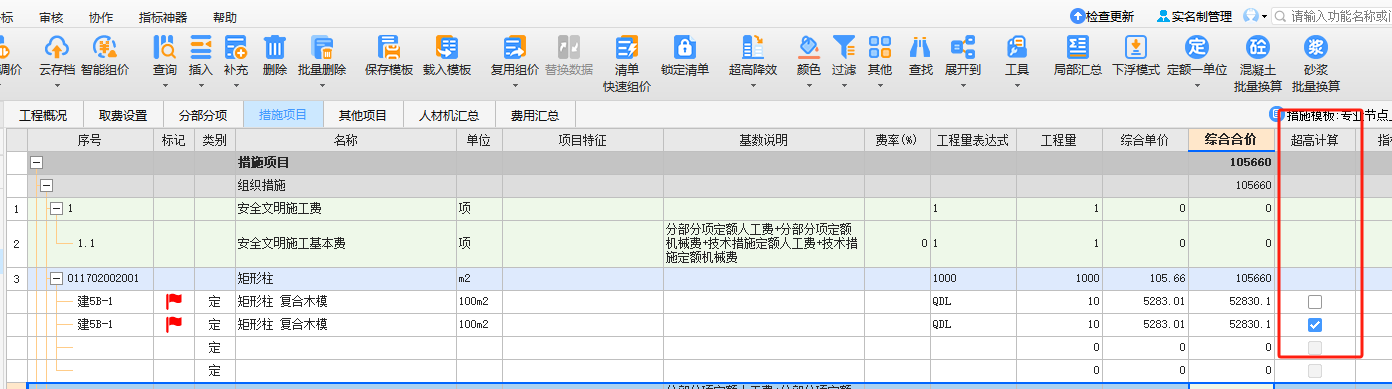Click 载入模板 load template icon

point(447,47)
